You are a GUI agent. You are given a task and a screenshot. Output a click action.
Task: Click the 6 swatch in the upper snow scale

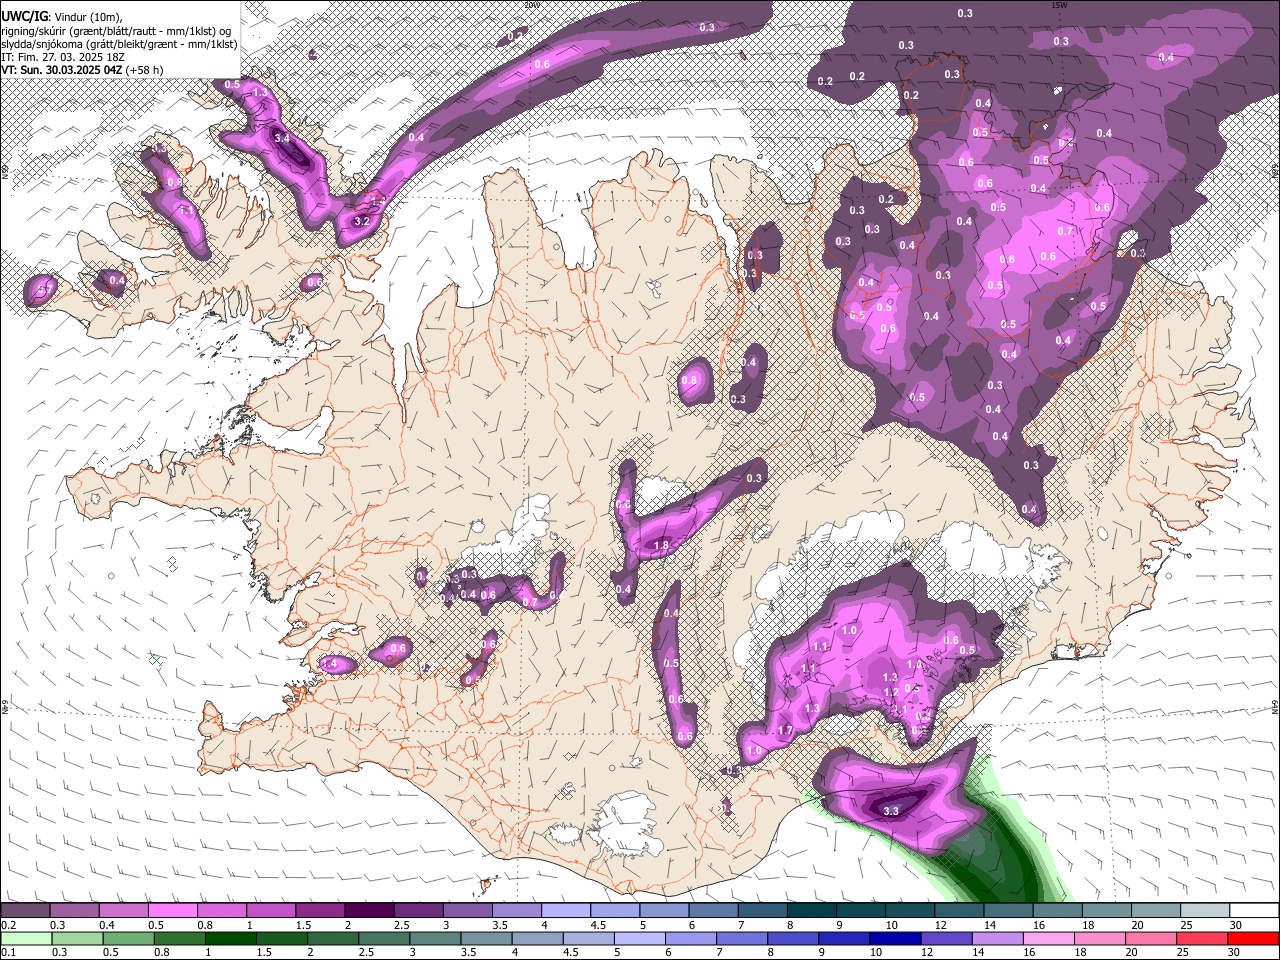pos(714,910)
